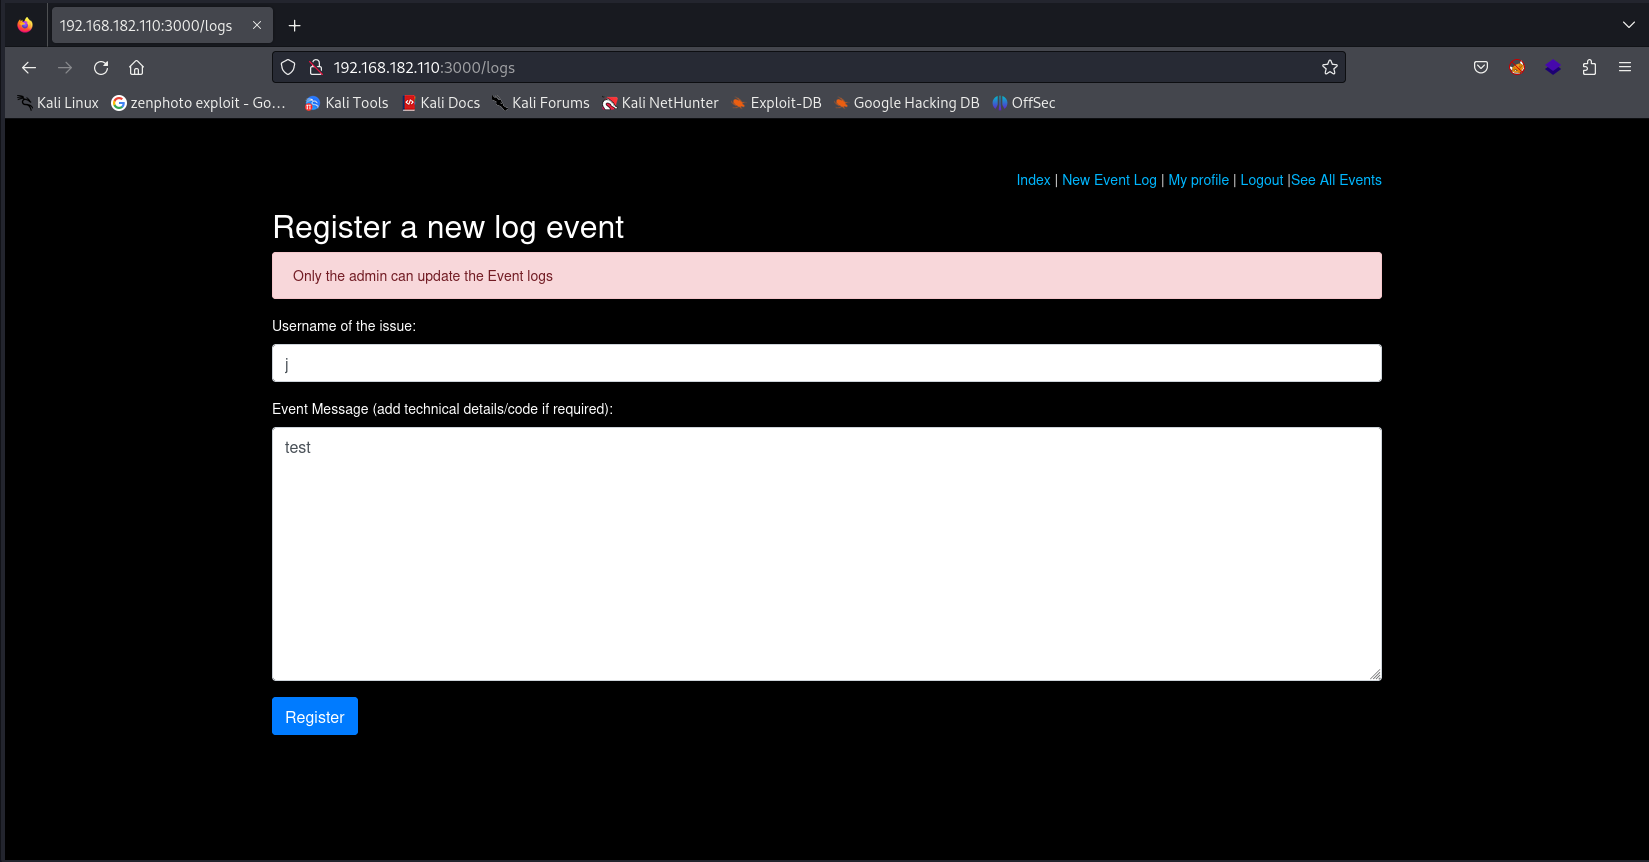The height and width of the screenshot is (862, 1649).
Task: Reload the current page
Action: pos(101,68)
